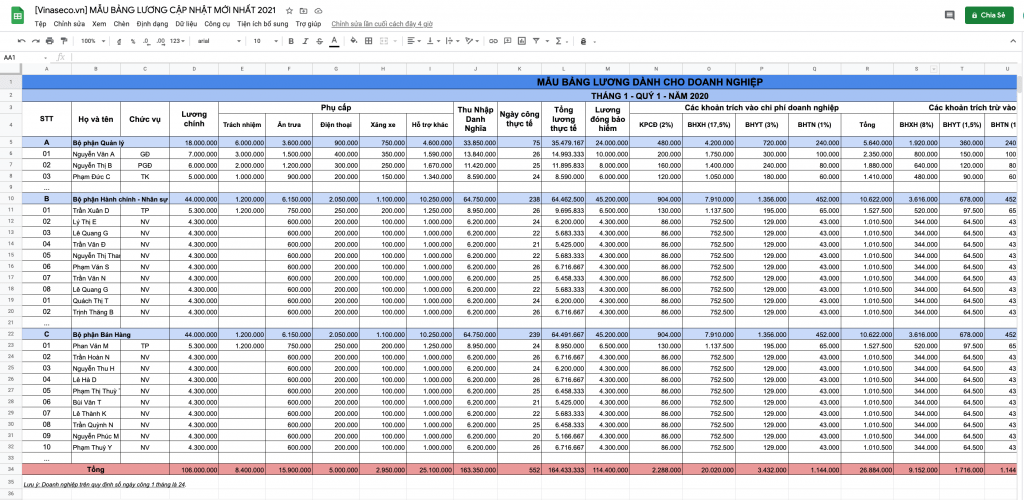This screenshot has height=500, width=1024.
Task: Open the Định dạng menu
Action: tap(152, 22)
